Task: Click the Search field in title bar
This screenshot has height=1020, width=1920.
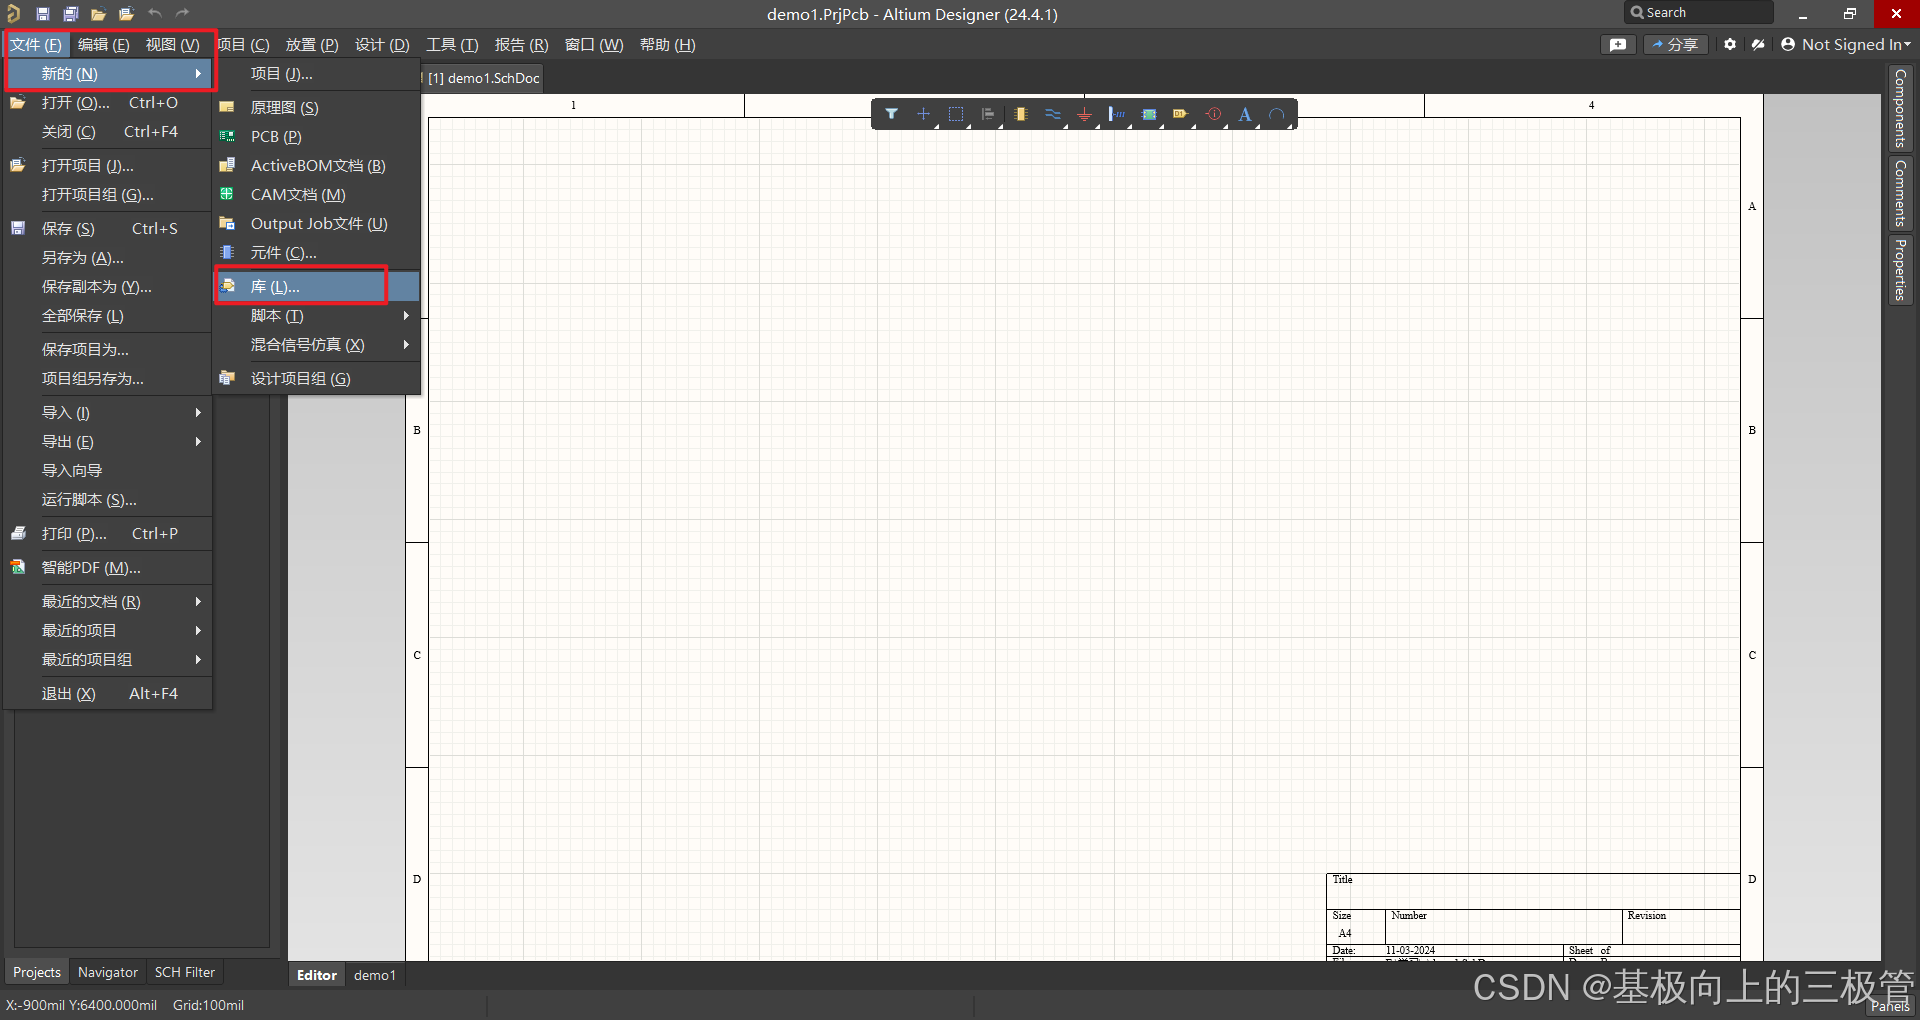Action: (x=1699, y=13)
